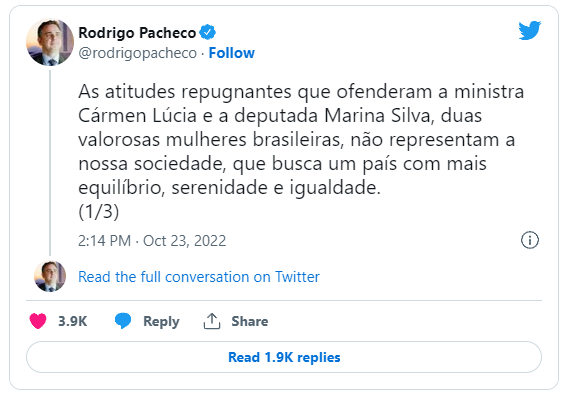The image size is (566, 395).
Task: Click the (1/3) thread marker text
Action: (99, 212)
